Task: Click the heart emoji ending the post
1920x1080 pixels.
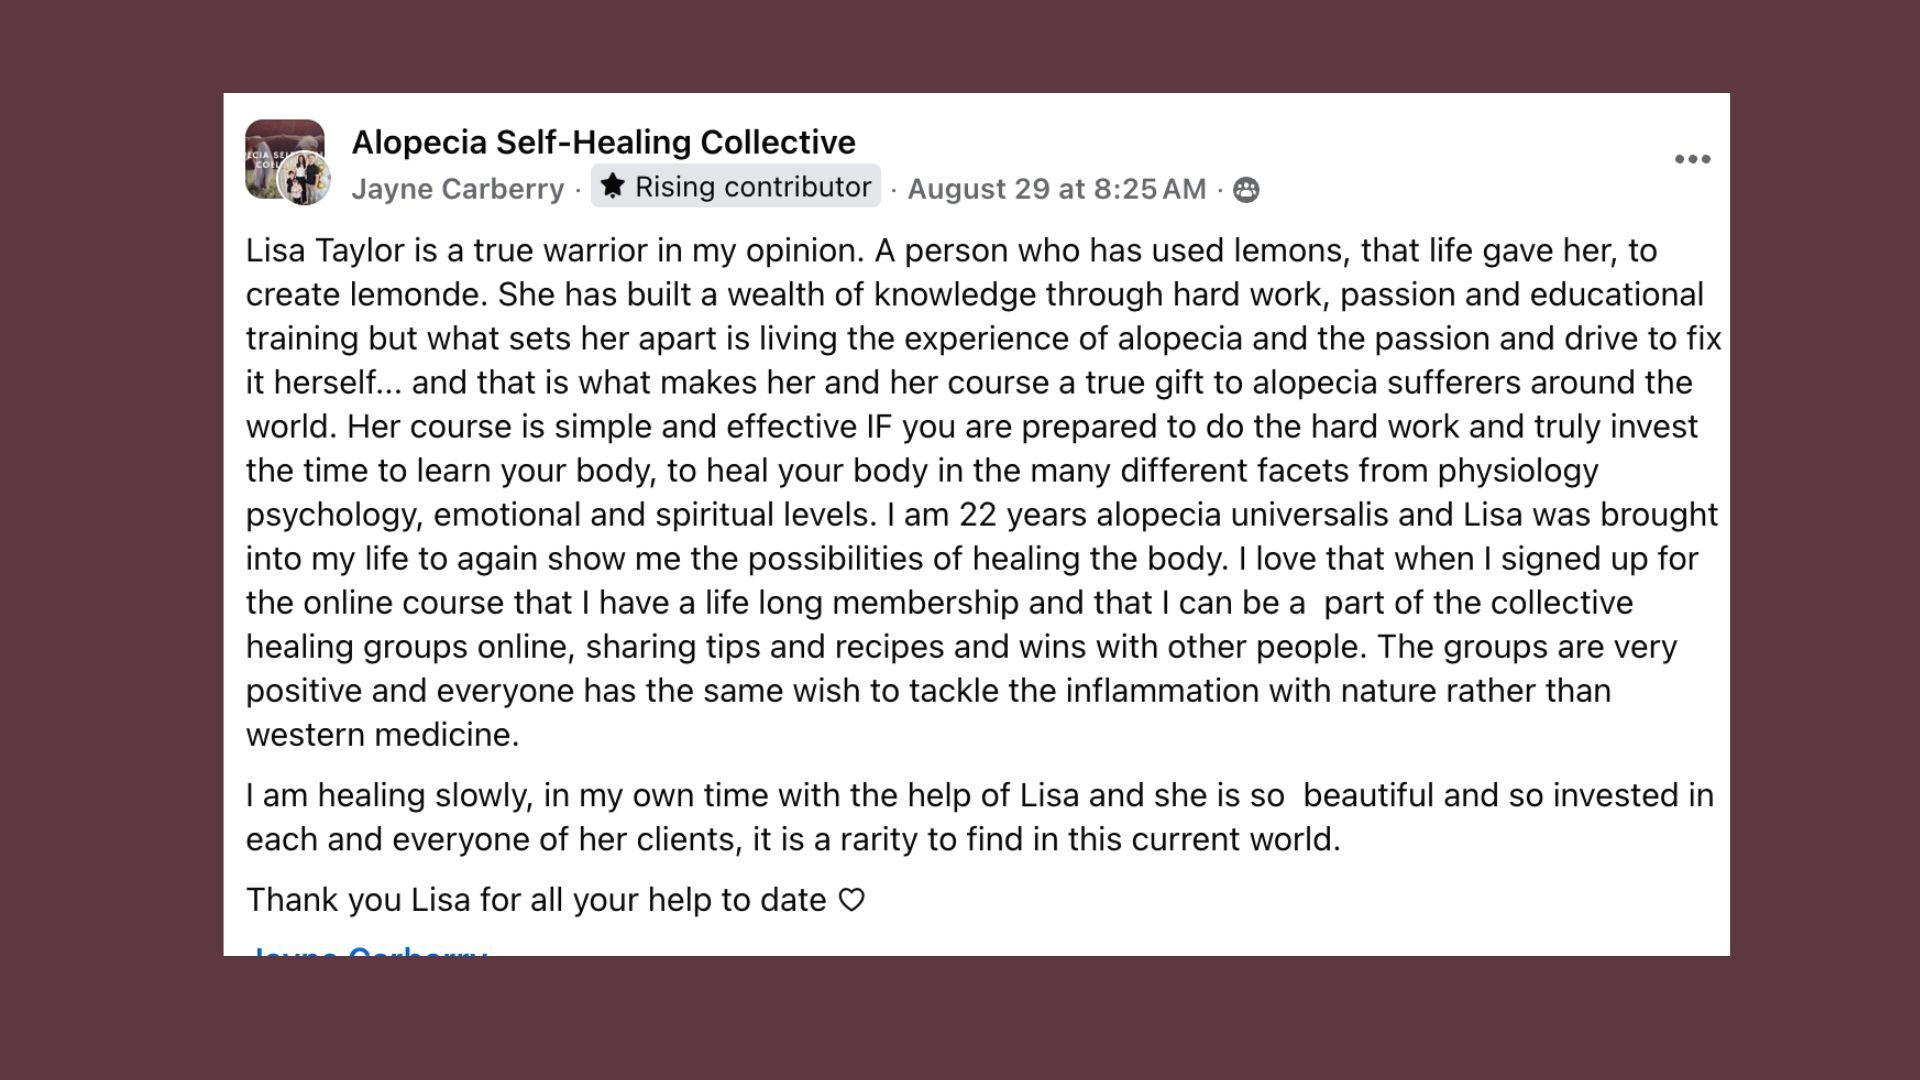Action: 851,900
